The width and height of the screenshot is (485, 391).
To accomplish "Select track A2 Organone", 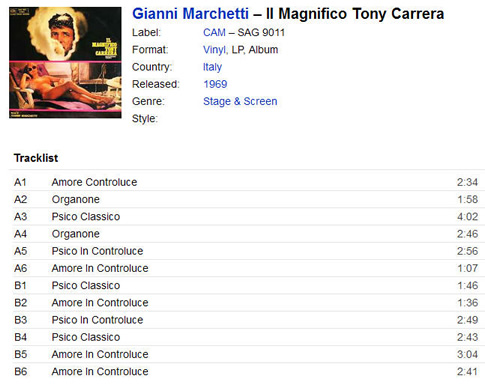I will pos(246,199).
